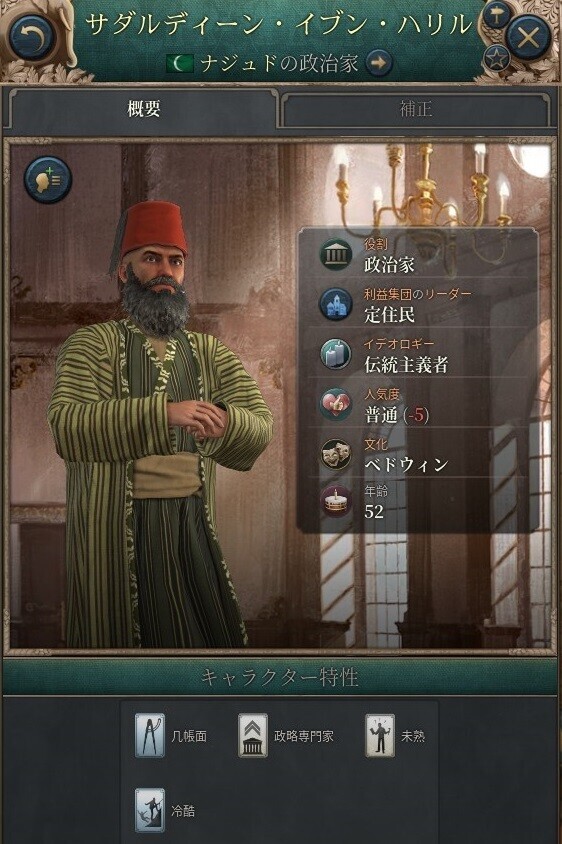
Task: Toggle the star favorite icon
Action: click(496, 58)
